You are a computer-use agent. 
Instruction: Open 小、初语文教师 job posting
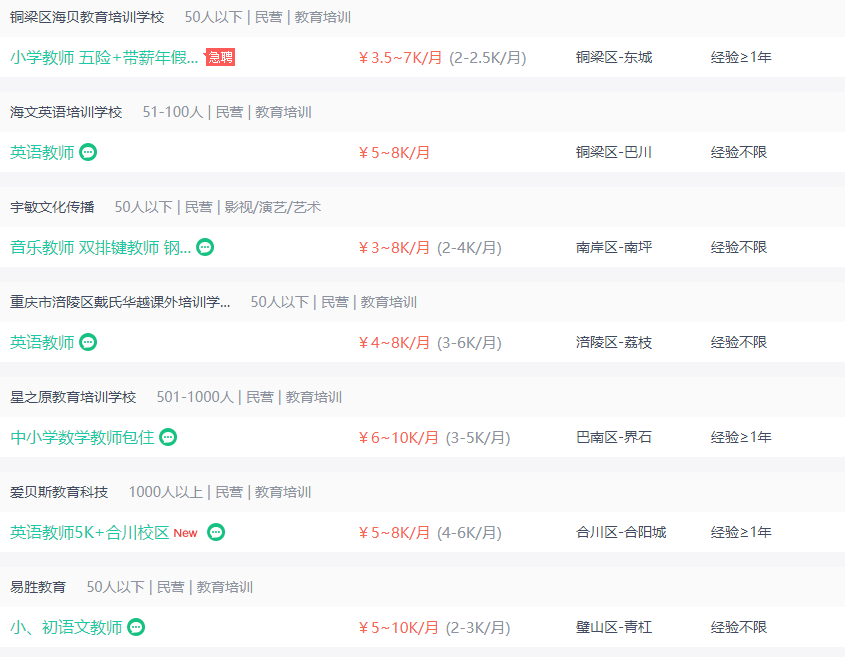66,627
